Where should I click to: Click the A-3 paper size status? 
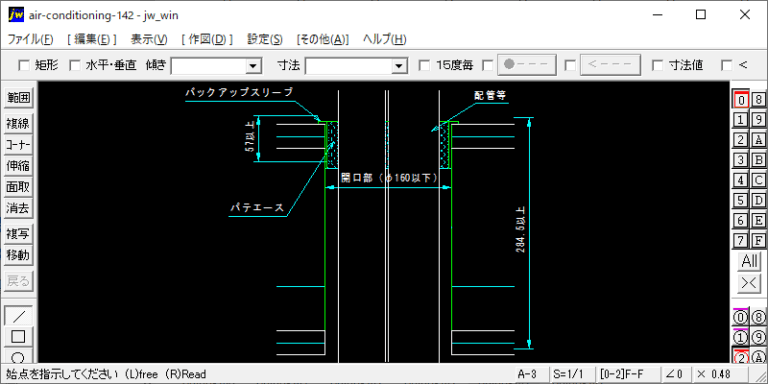(531, 374)
